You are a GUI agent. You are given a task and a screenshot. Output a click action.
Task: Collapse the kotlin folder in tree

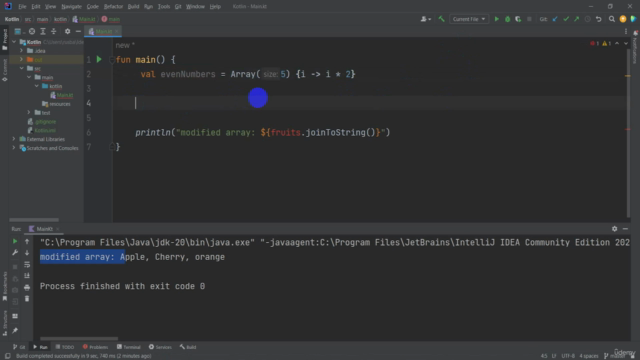point(37,86)
